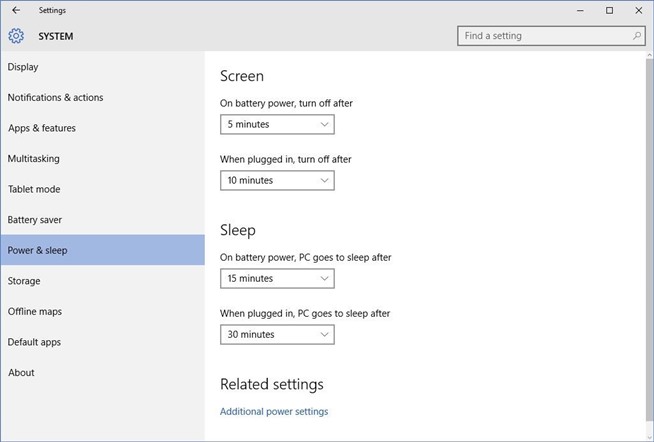Type in the Find a setting box

click(543, 36)
